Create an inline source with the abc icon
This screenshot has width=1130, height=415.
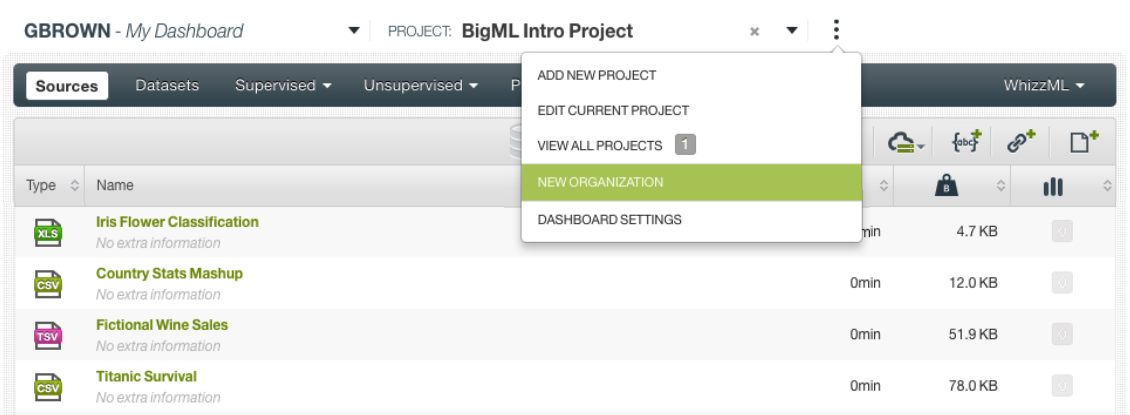pos(966,143)
